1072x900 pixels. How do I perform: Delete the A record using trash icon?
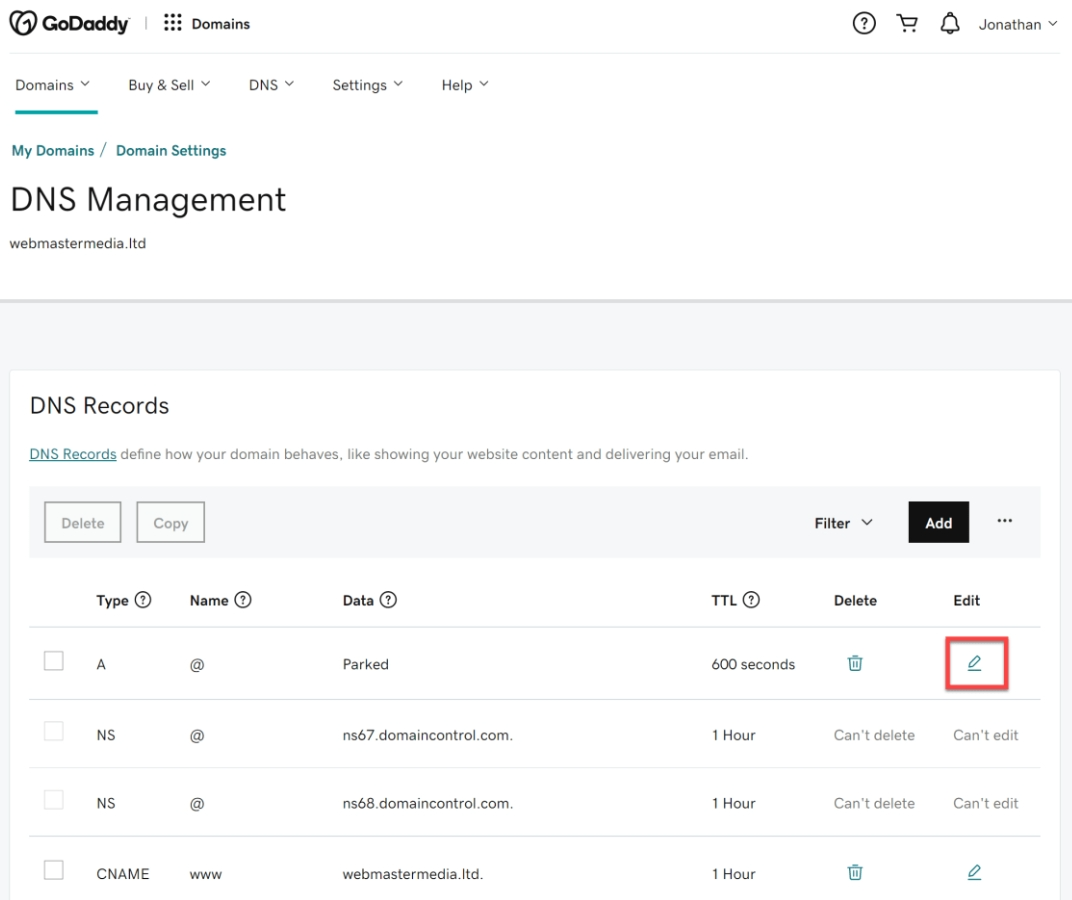point(855,663)
